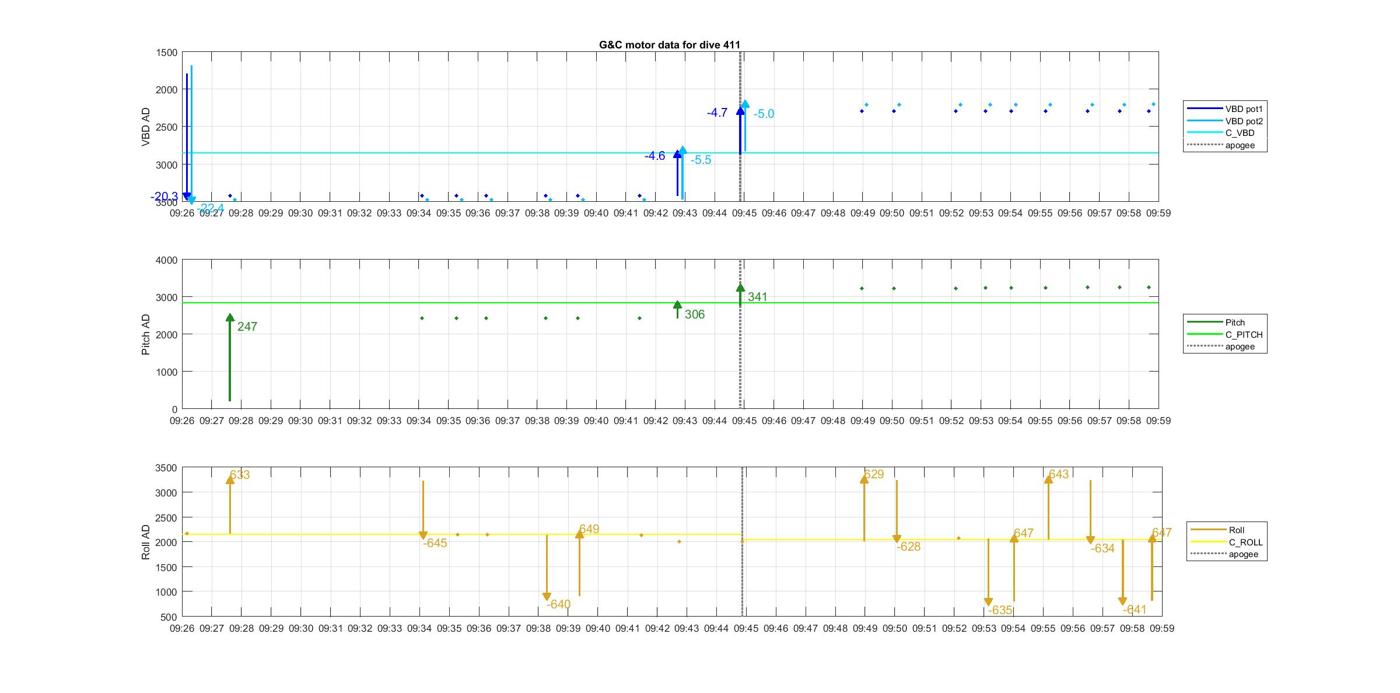Click the roll value label '633'

tap(240, 475)
